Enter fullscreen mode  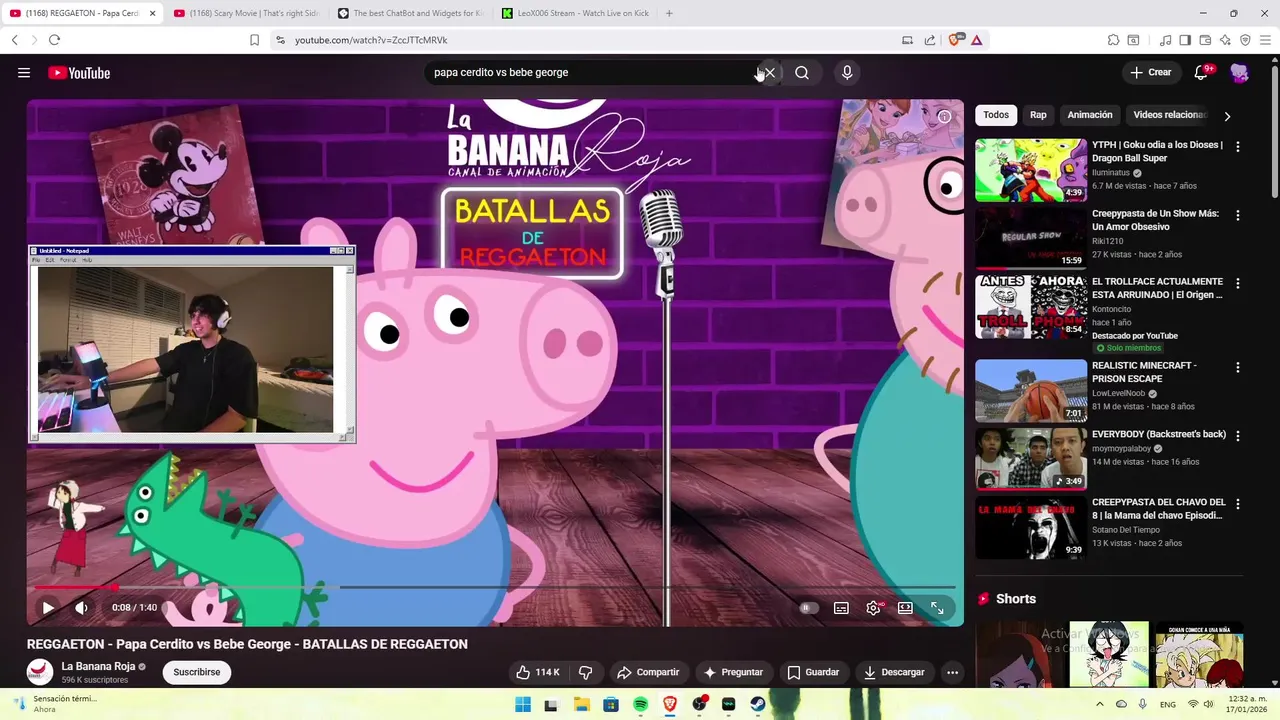pyautogui.click(x=937, y=608)
